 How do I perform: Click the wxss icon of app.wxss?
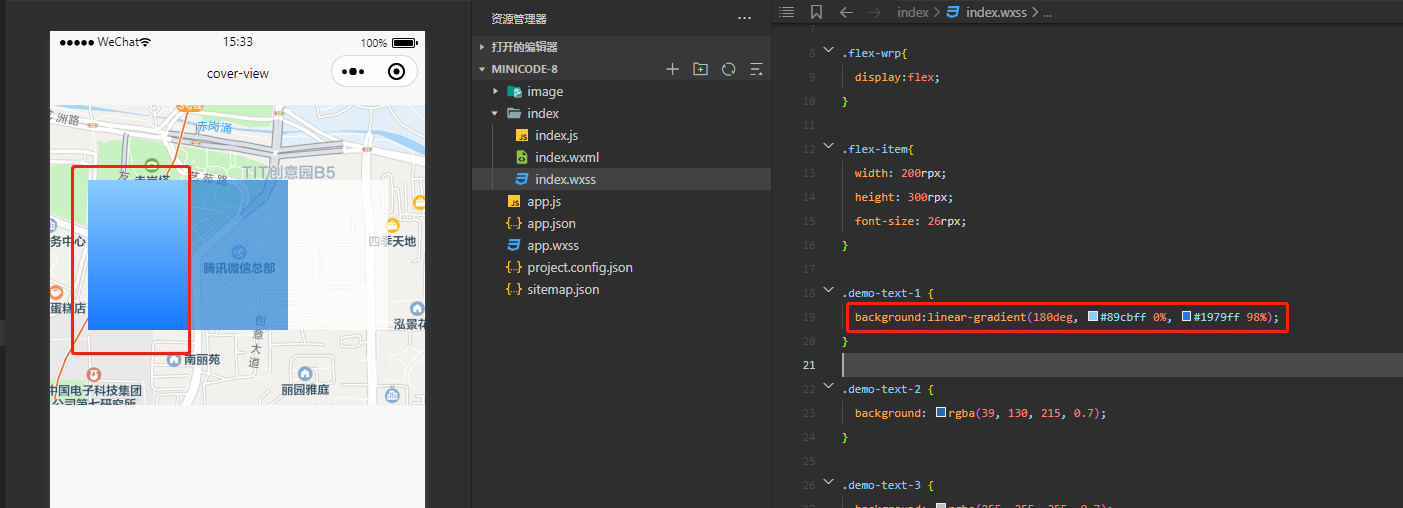coord(514,245)
